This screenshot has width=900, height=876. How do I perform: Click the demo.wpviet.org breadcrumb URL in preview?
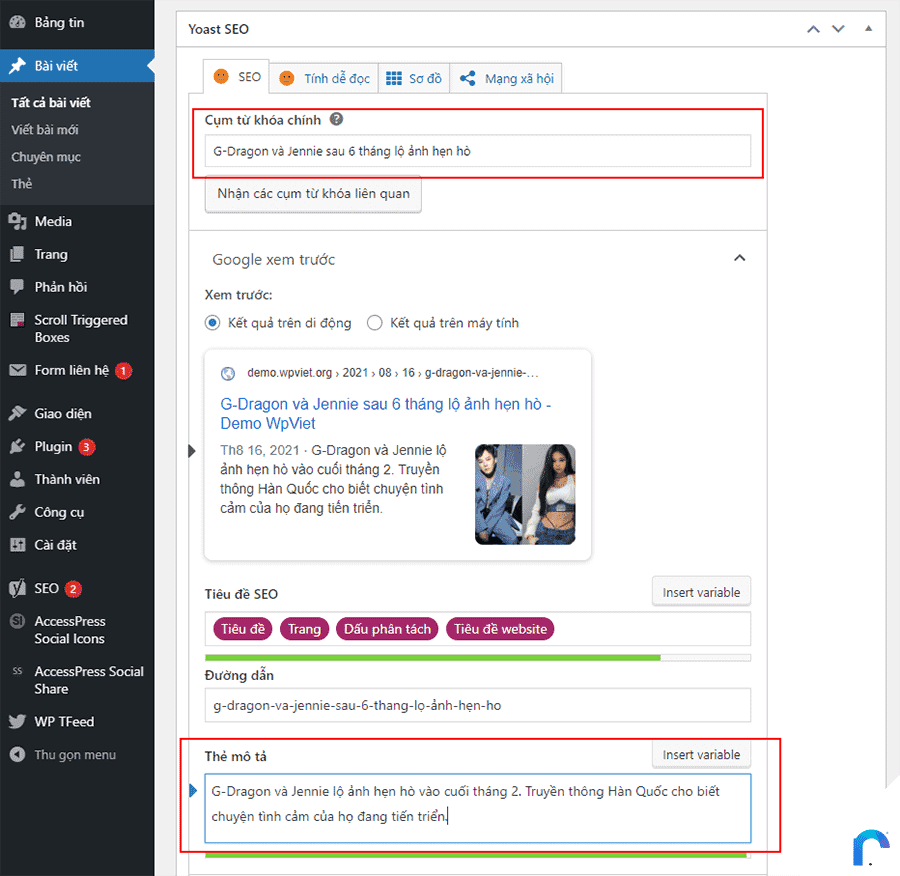(x=393, y=373)
